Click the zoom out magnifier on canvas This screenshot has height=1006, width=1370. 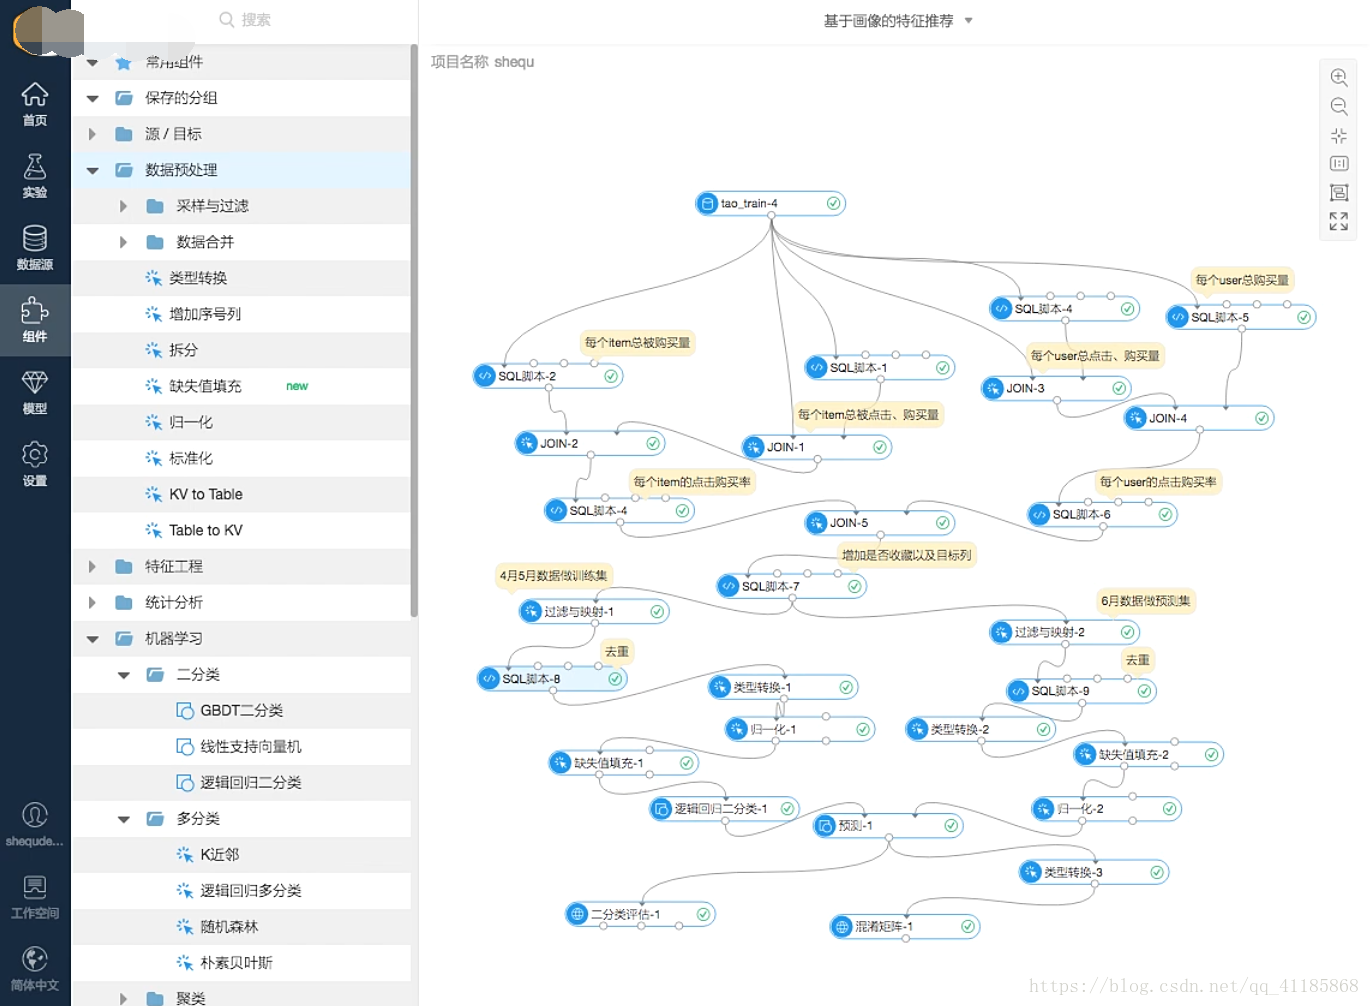pyautogui.click(x=1339, y=106)
